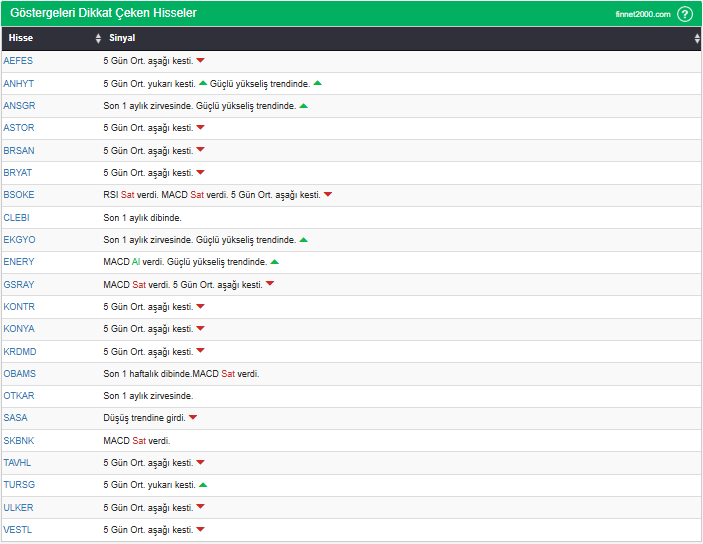
Task: Click red down arrow in BSOKE row
Action: click(328, 194)
